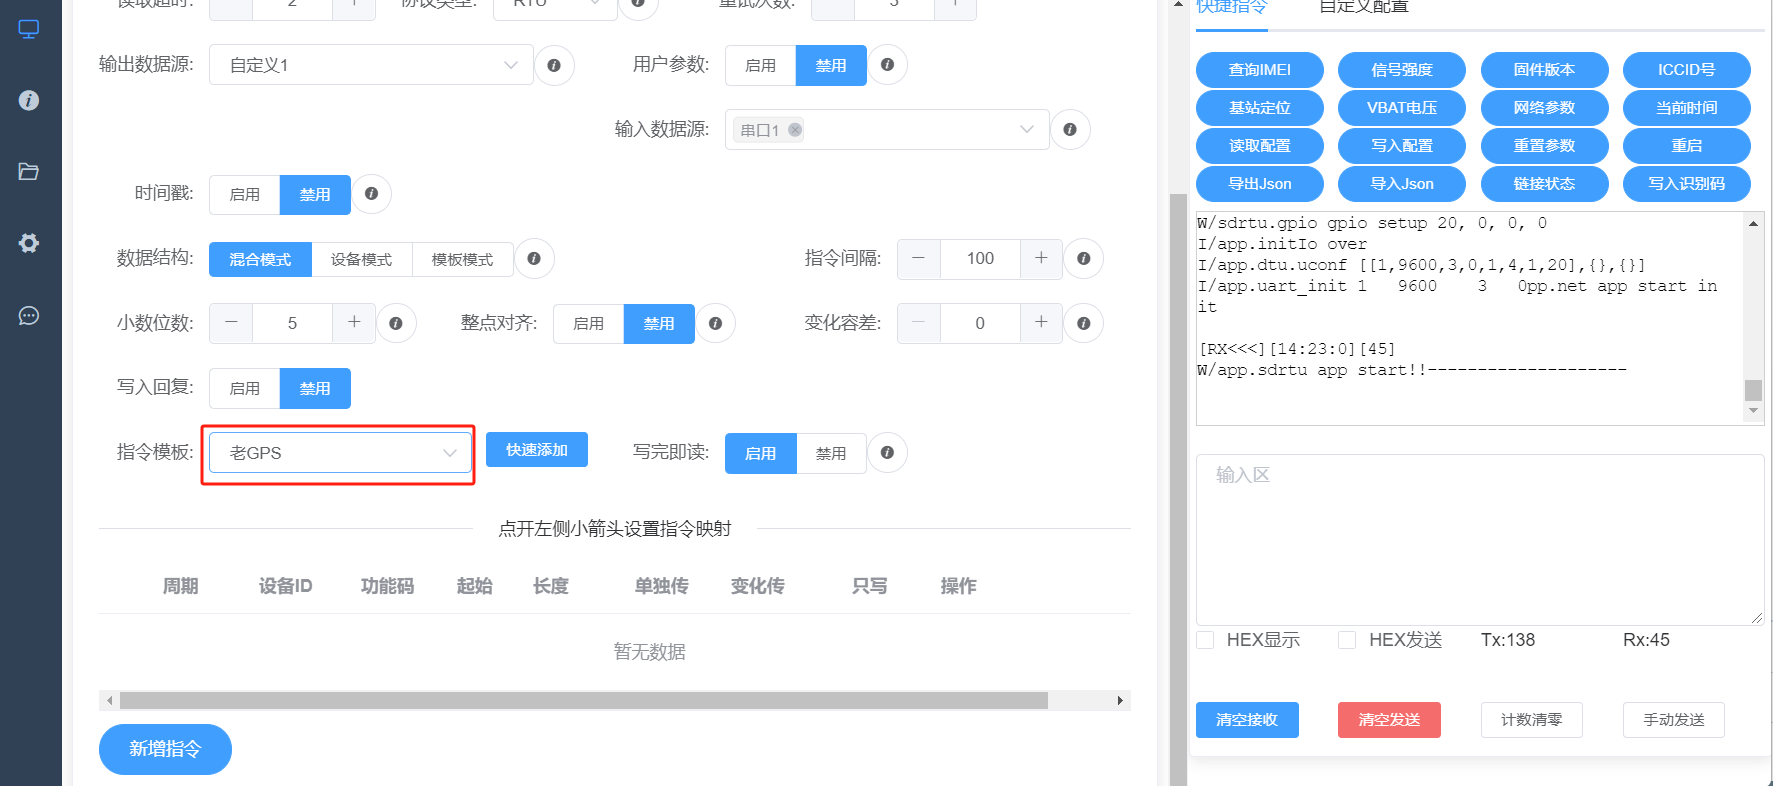Click the 新增指令 button
This screenshot has width=1773, height=786.
[x=165, y=749]
